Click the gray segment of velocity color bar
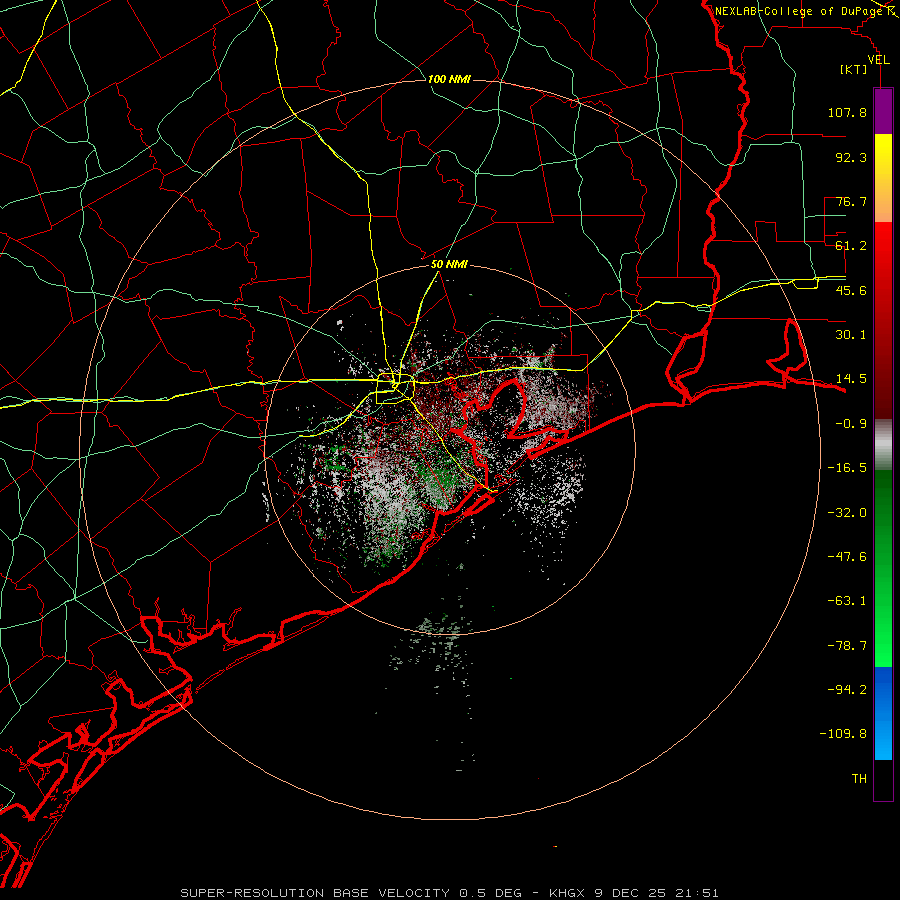Screen dimensions: 900x900 pyautogui.click(x=883, y=445)
